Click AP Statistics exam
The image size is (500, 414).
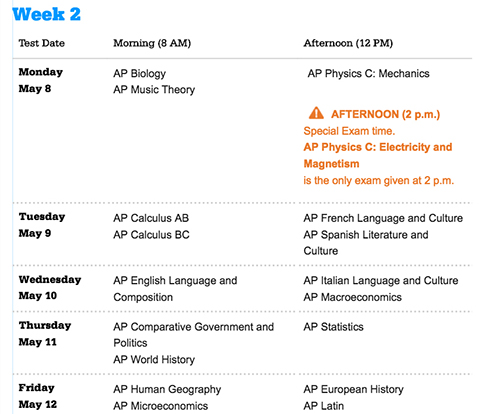pos(333,327)
